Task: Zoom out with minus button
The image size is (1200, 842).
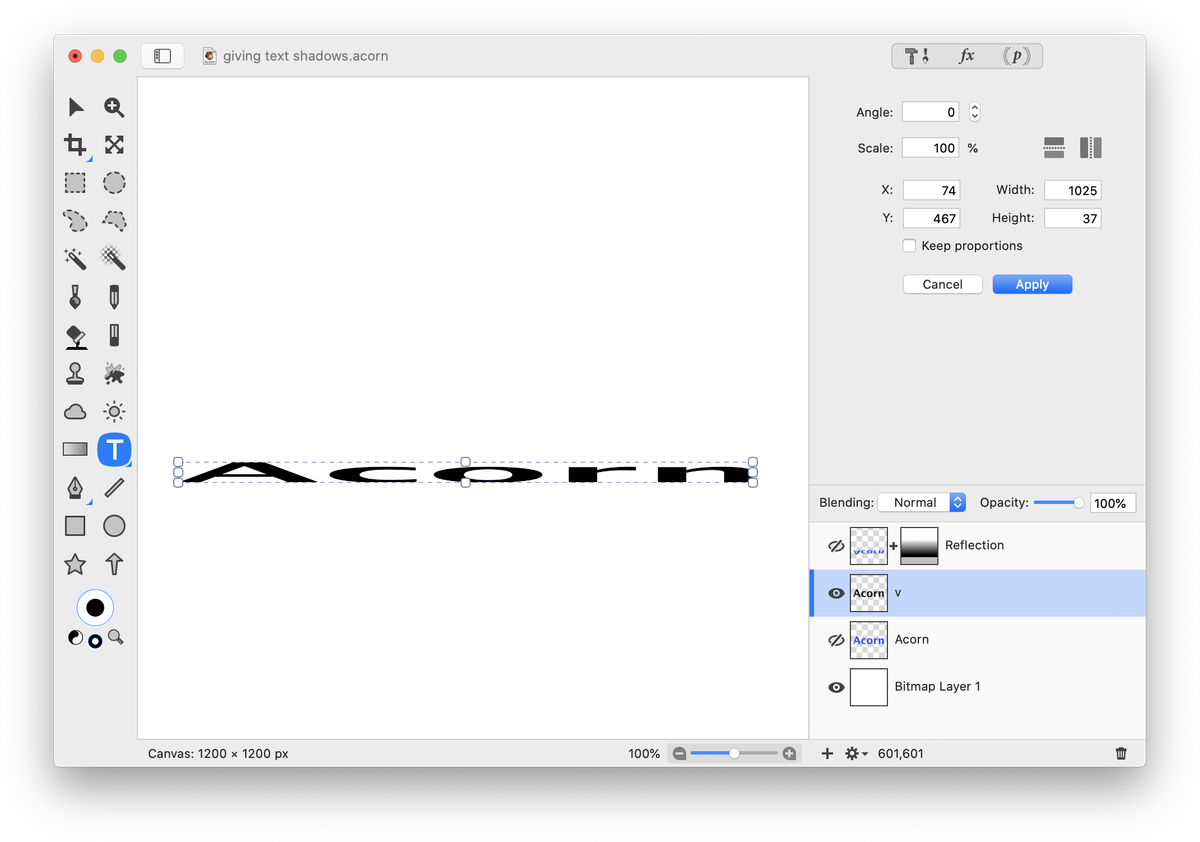Action: 680,753
